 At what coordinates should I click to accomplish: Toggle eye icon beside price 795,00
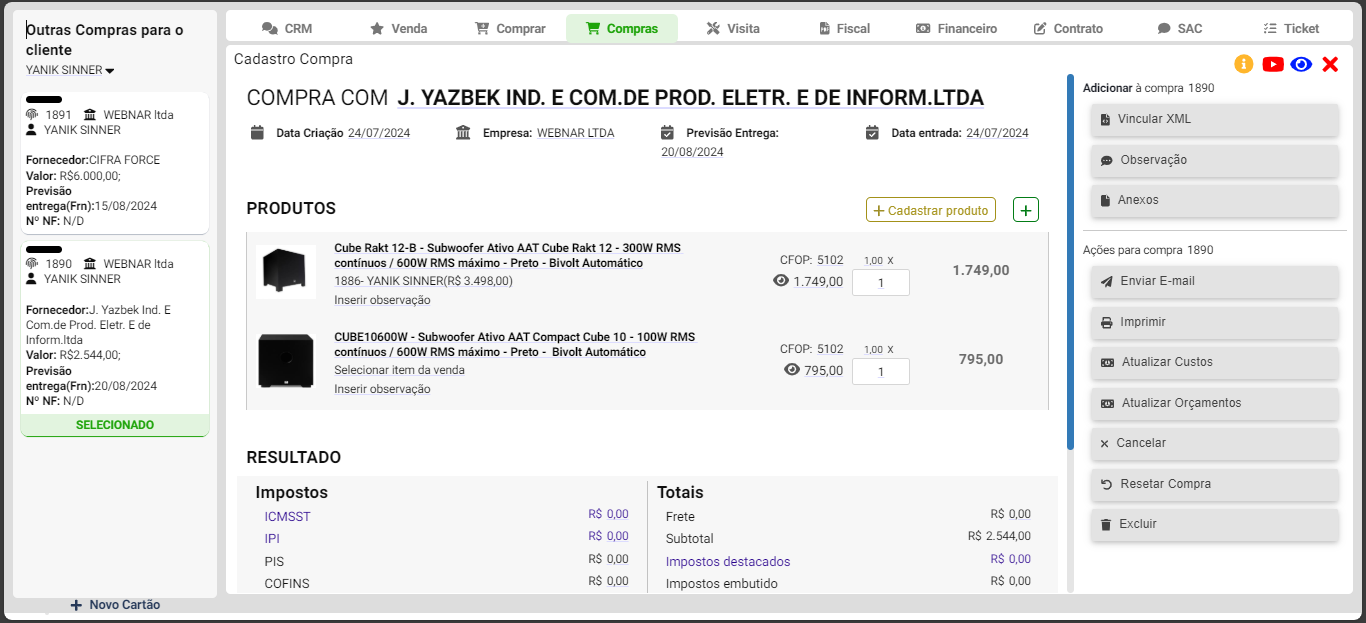point(792,370)
